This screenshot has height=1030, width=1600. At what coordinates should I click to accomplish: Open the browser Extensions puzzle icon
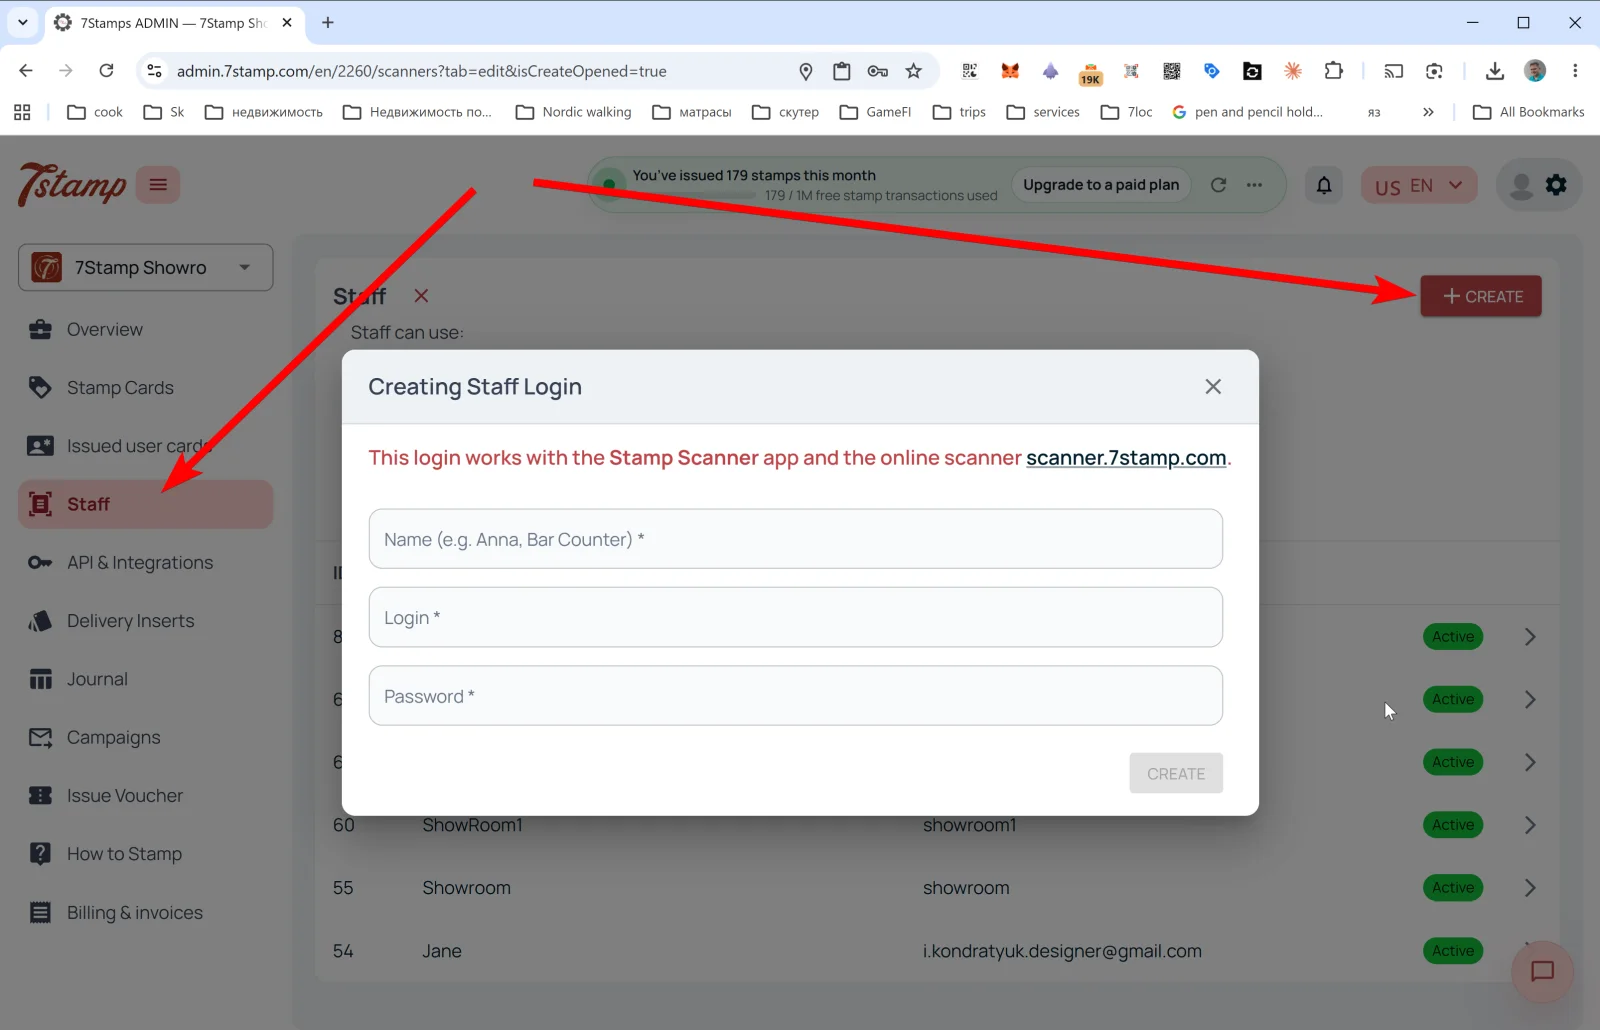tap(1334, 71)
